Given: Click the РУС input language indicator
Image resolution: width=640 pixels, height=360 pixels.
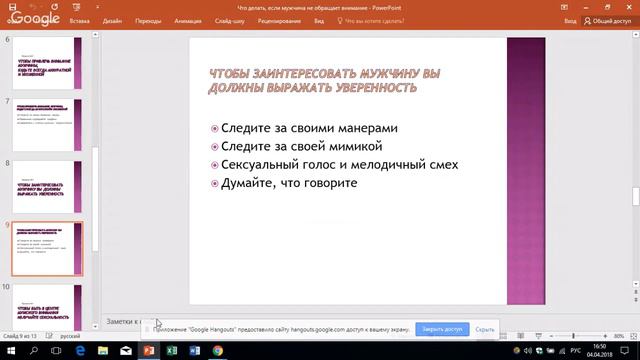Looking at the screenshot, I should (576, 351).
